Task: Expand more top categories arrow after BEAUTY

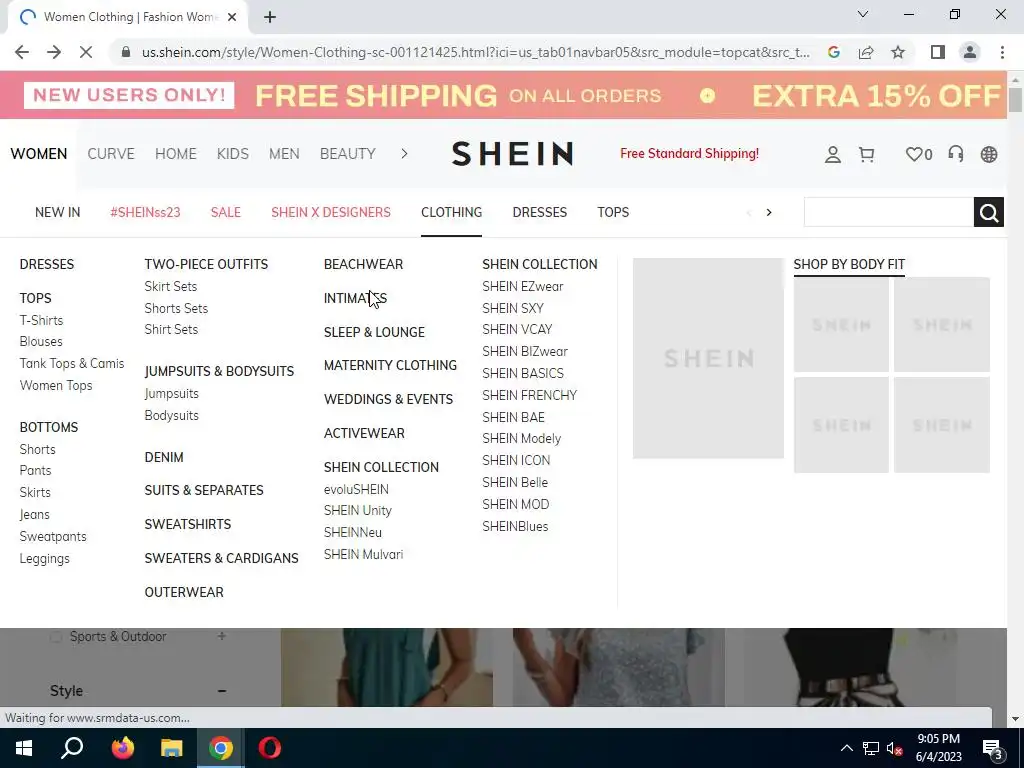Action: click(404, 153)
